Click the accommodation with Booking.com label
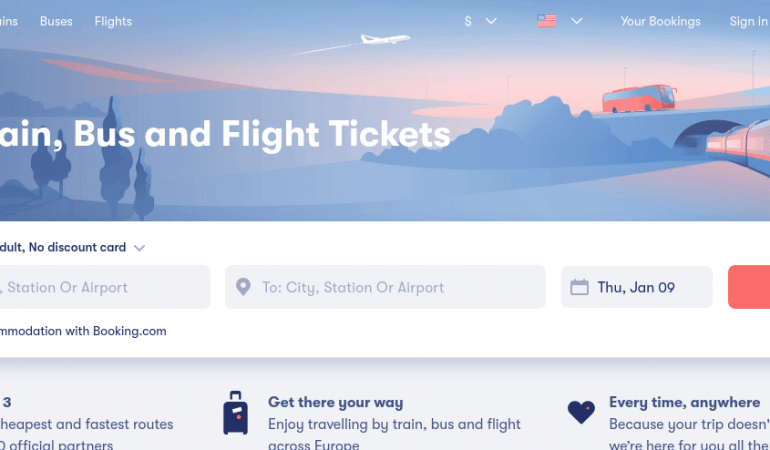 coord(83,331)
